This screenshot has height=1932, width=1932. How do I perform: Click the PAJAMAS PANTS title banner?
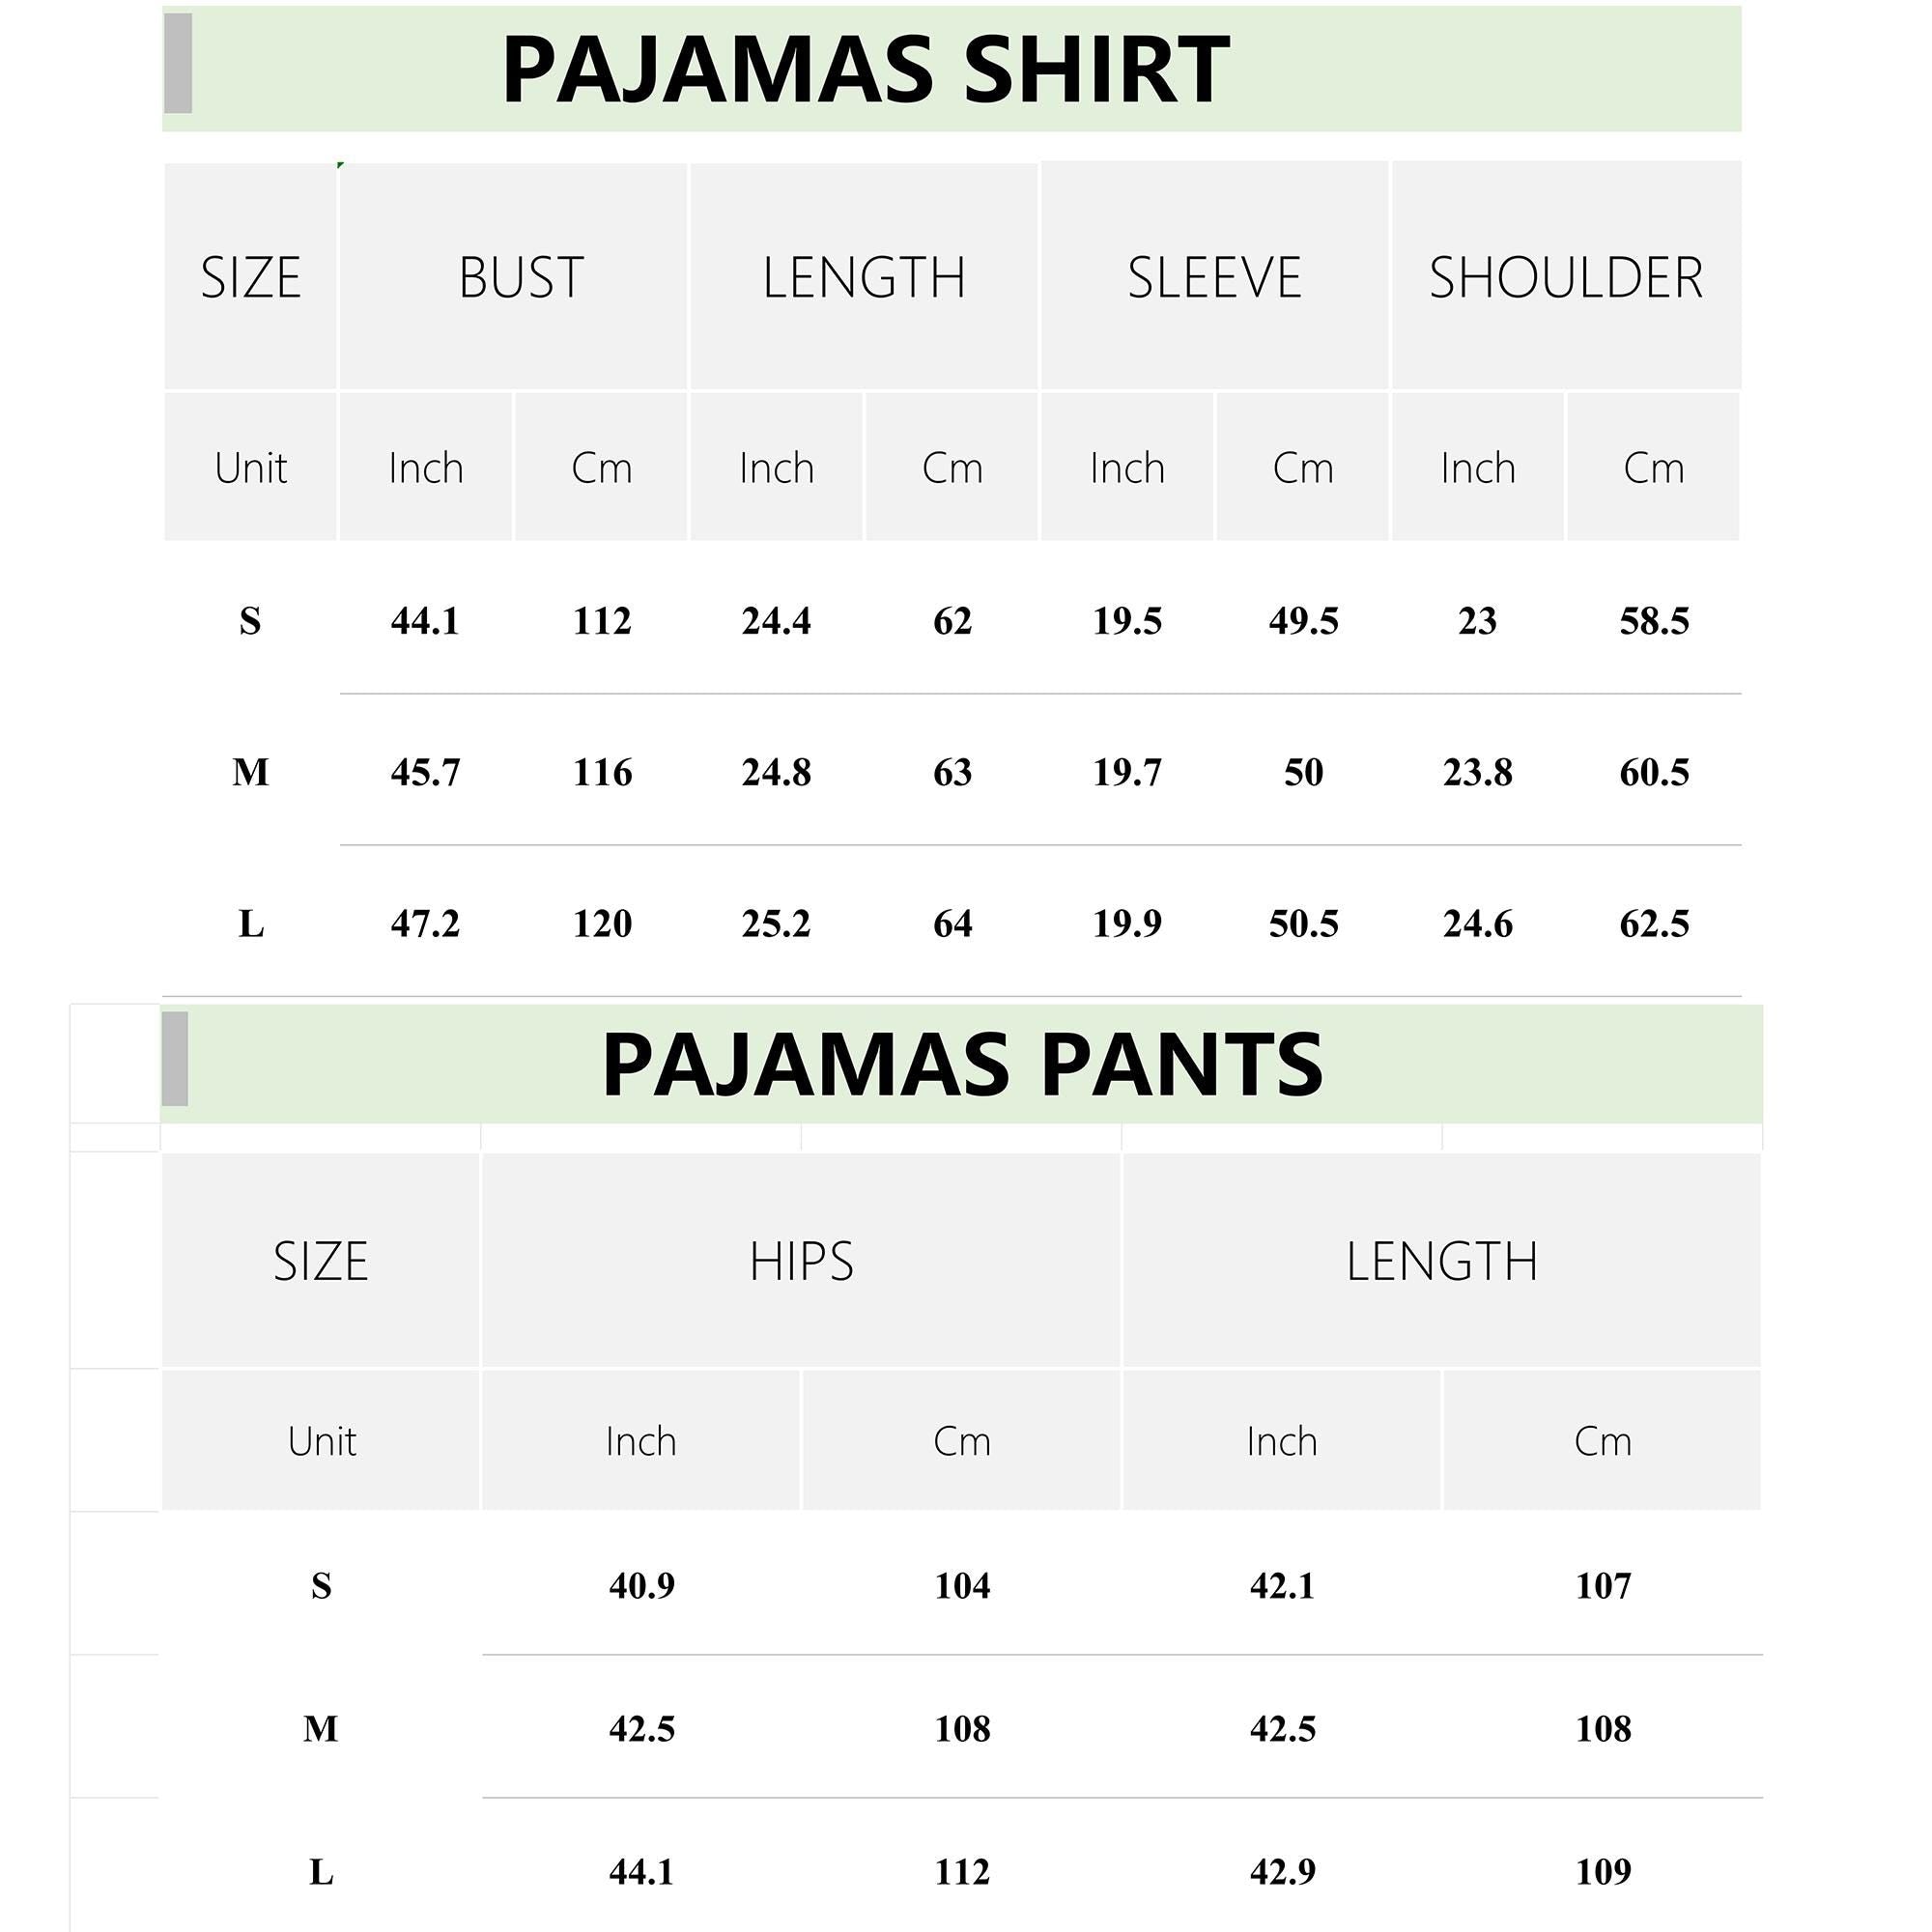point(961,1064)
